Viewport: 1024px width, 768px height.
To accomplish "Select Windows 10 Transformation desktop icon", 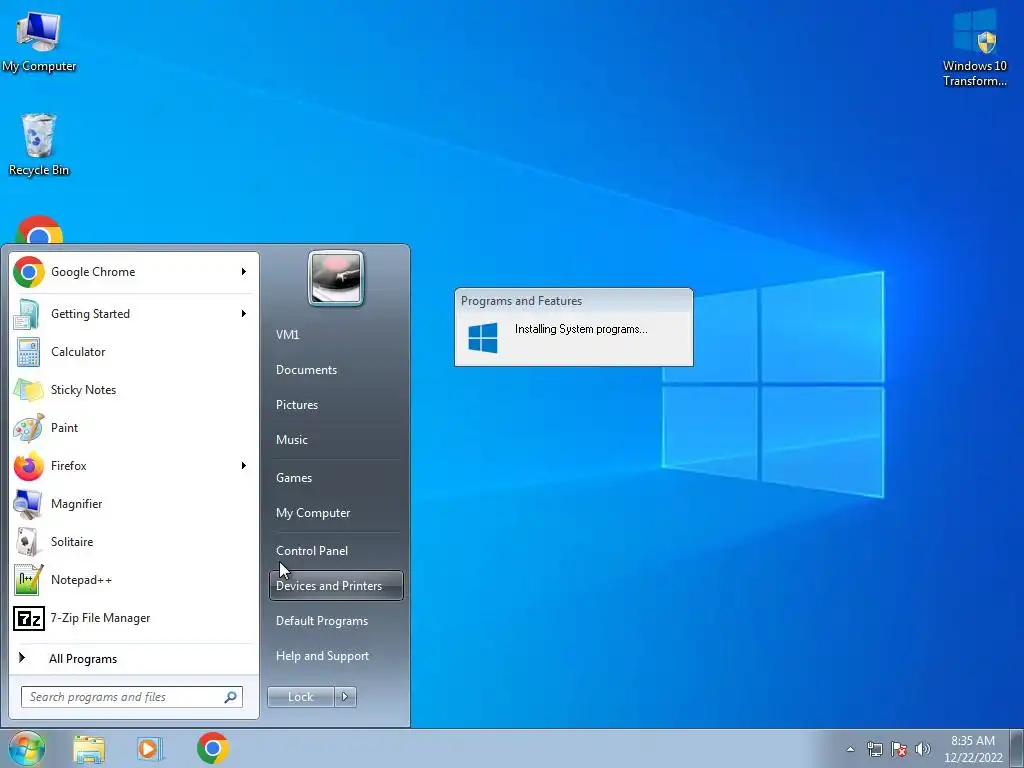I will click(x=974, y=48).
